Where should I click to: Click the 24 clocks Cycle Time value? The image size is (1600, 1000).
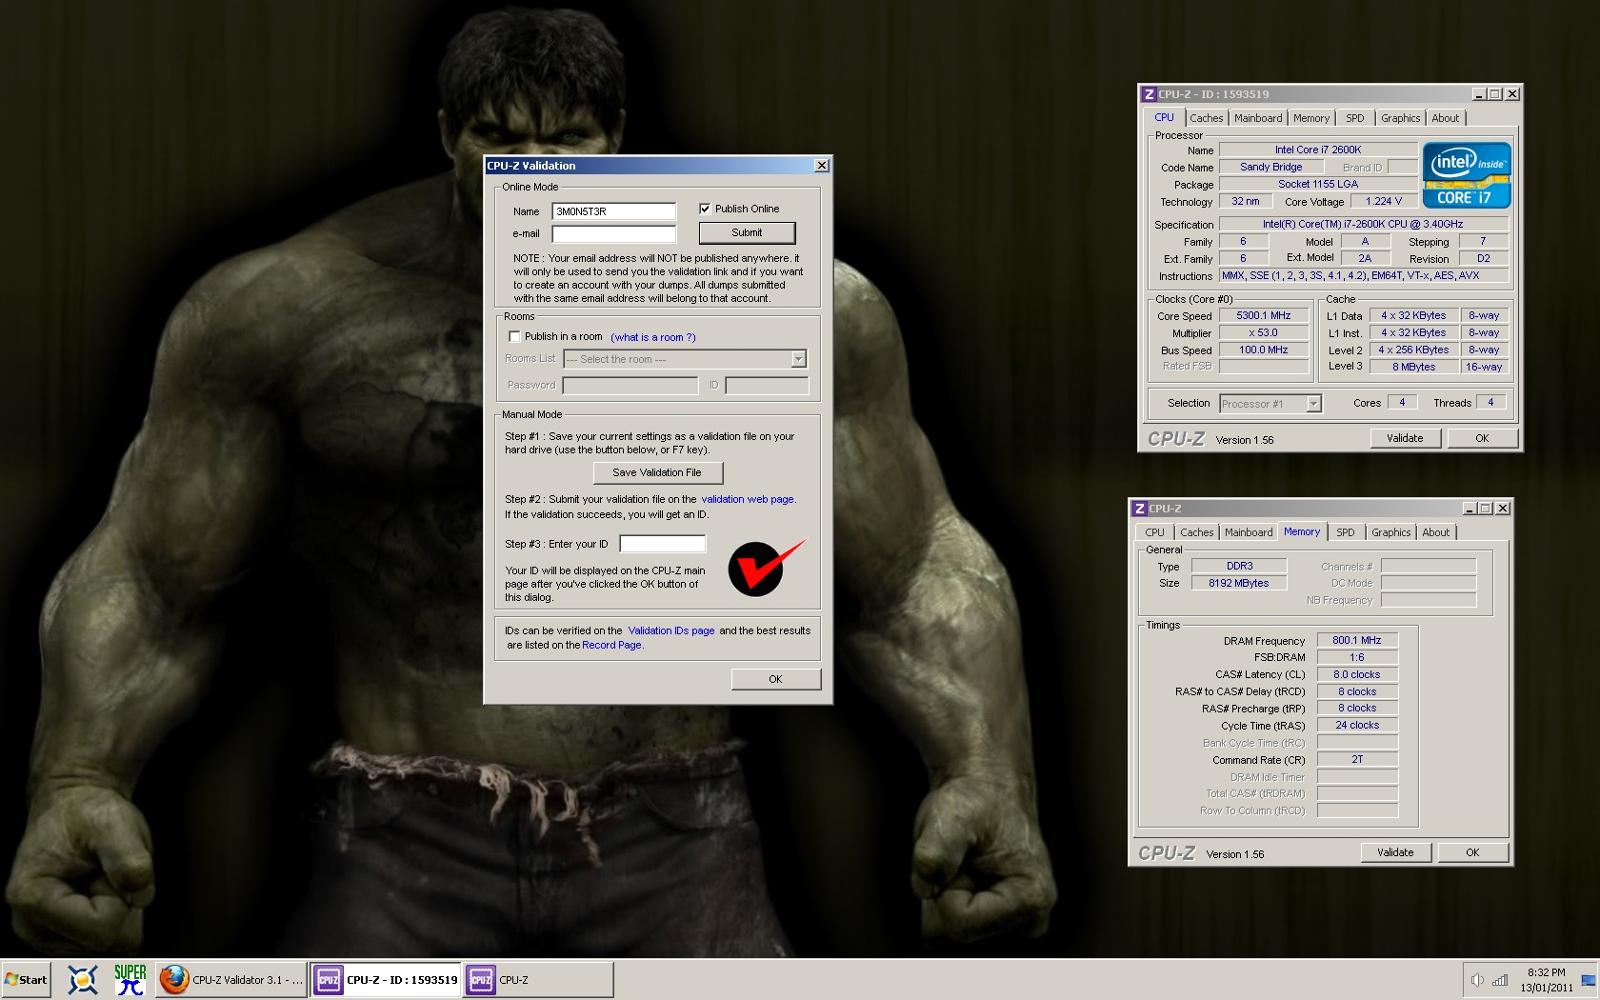tap(1357, 726)
